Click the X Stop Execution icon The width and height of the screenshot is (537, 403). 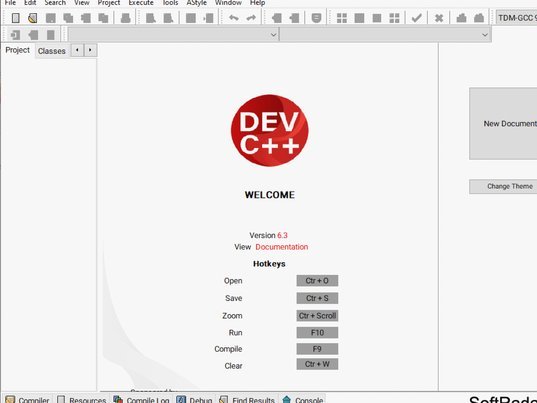pos(439,18)
